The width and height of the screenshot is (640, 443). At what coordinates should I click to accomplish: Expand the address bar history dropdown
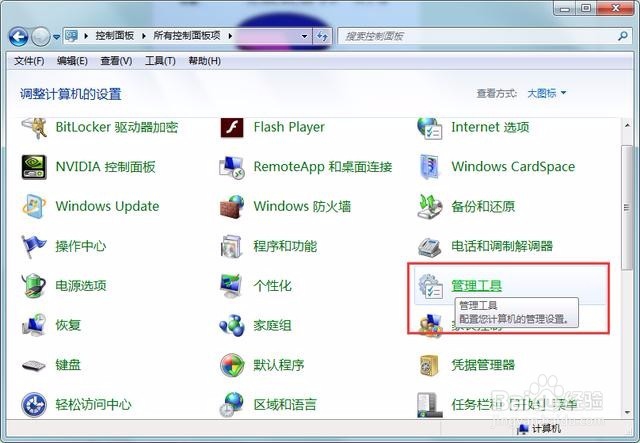pyautogui.click(x=304, y=36)
